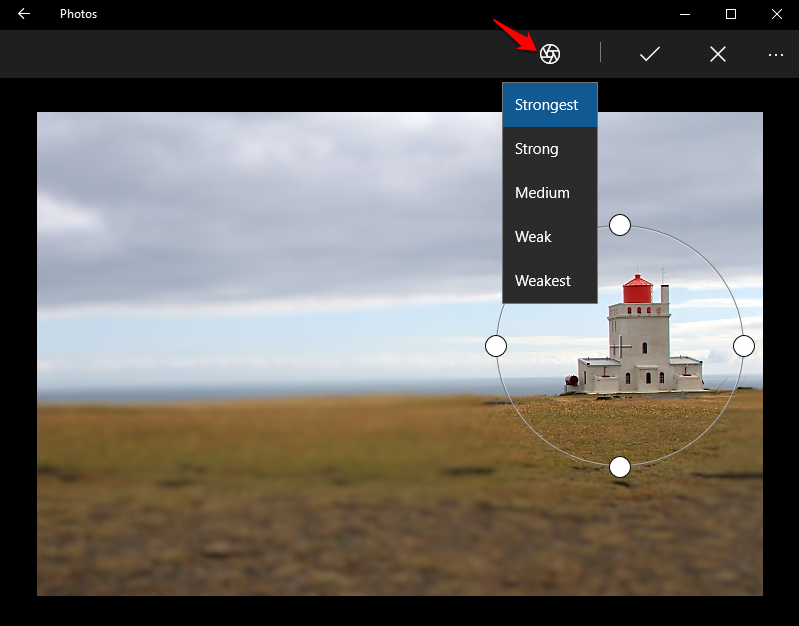Pick Weakest blur strength
Viewport: 799px width, 626px height.
coord(550,280)
